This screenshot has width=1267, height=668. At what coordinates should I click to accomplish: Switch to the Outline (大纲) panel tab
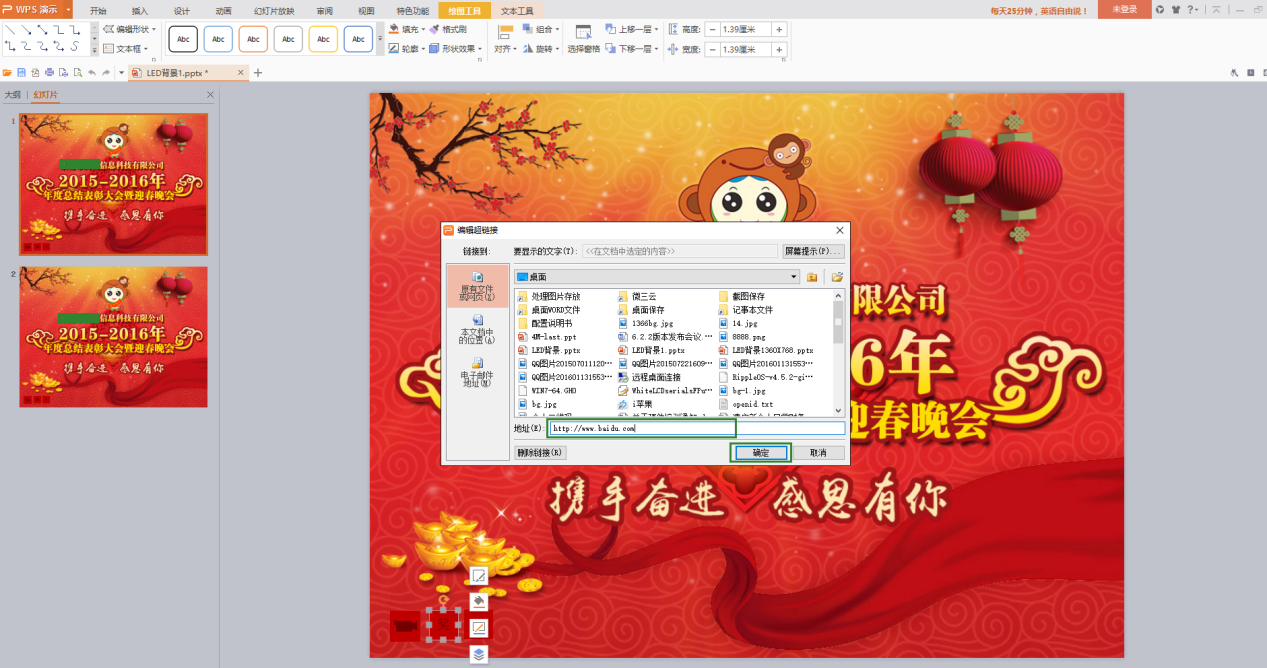[x=12, y=95]
